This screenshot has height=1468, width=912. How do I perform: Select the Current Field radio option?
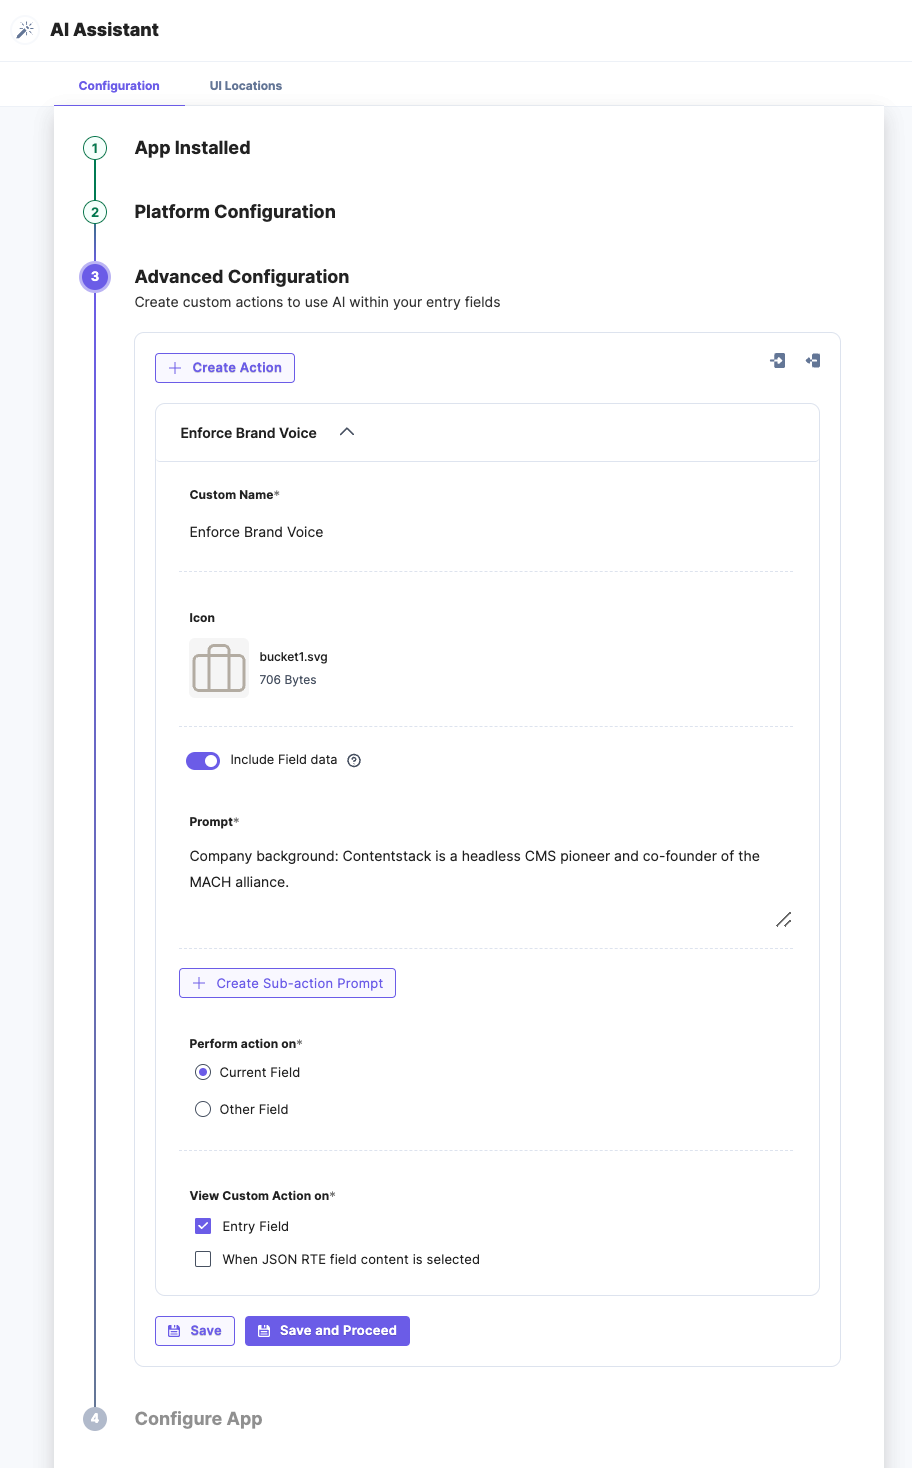click(203, 1072)
